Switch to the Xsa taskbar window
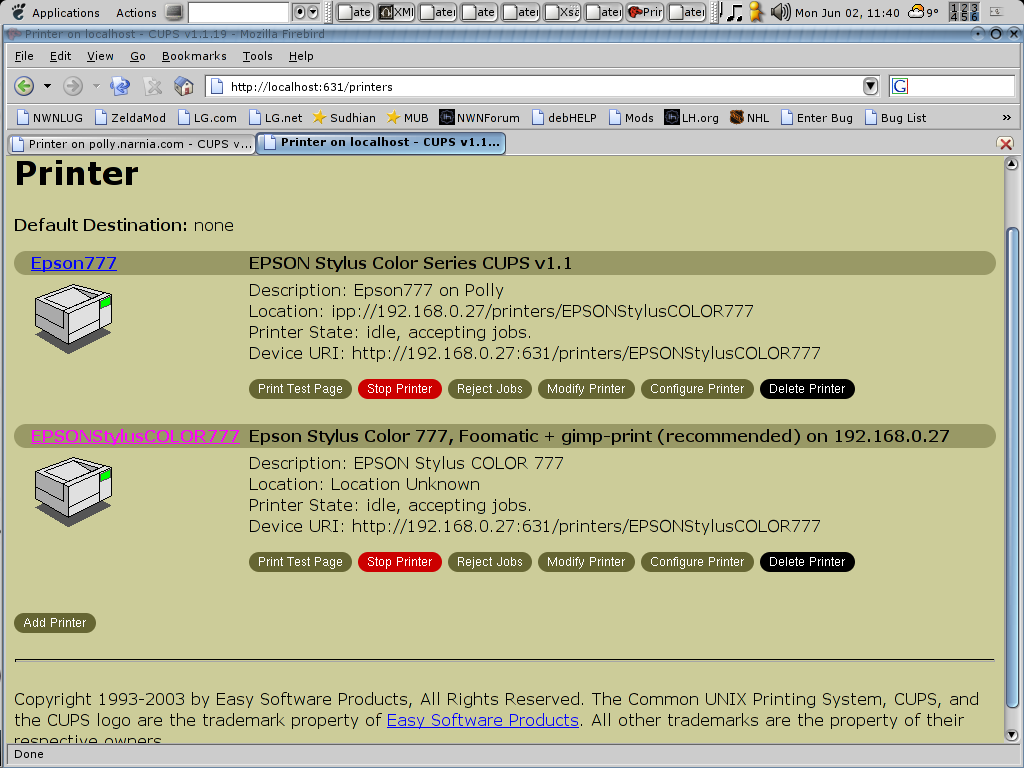The image size is (1024, 768). 562,12
